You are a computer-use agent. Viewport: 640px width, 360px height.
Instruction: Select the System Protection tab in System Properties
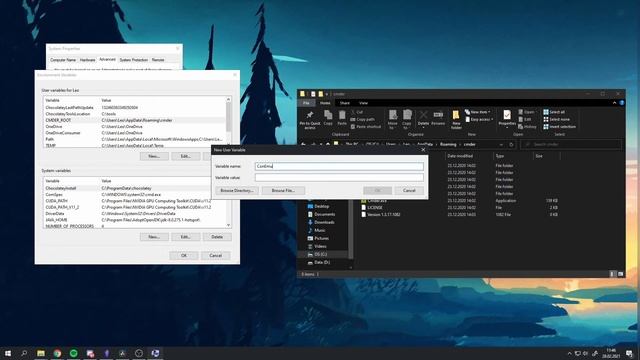pos(133,60)
